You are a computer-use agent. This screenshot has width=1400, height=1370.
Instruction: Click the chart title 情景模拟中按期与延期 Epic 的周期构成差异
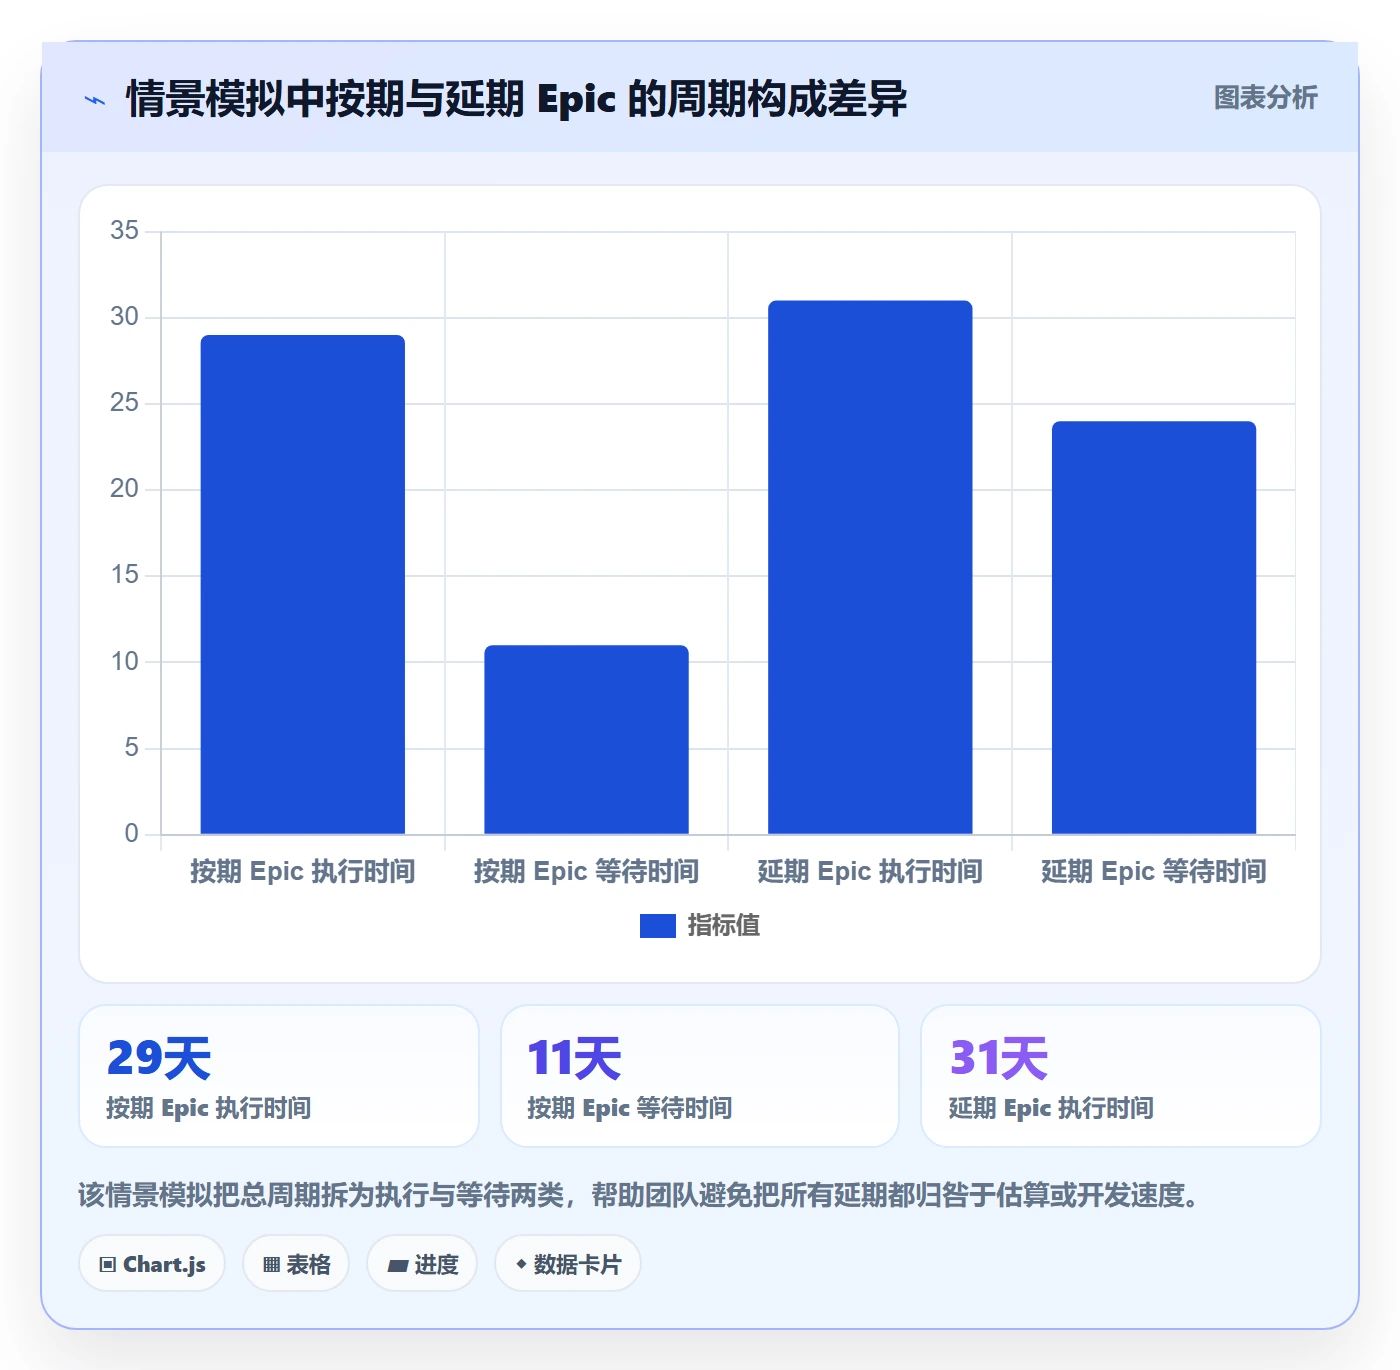516,99
